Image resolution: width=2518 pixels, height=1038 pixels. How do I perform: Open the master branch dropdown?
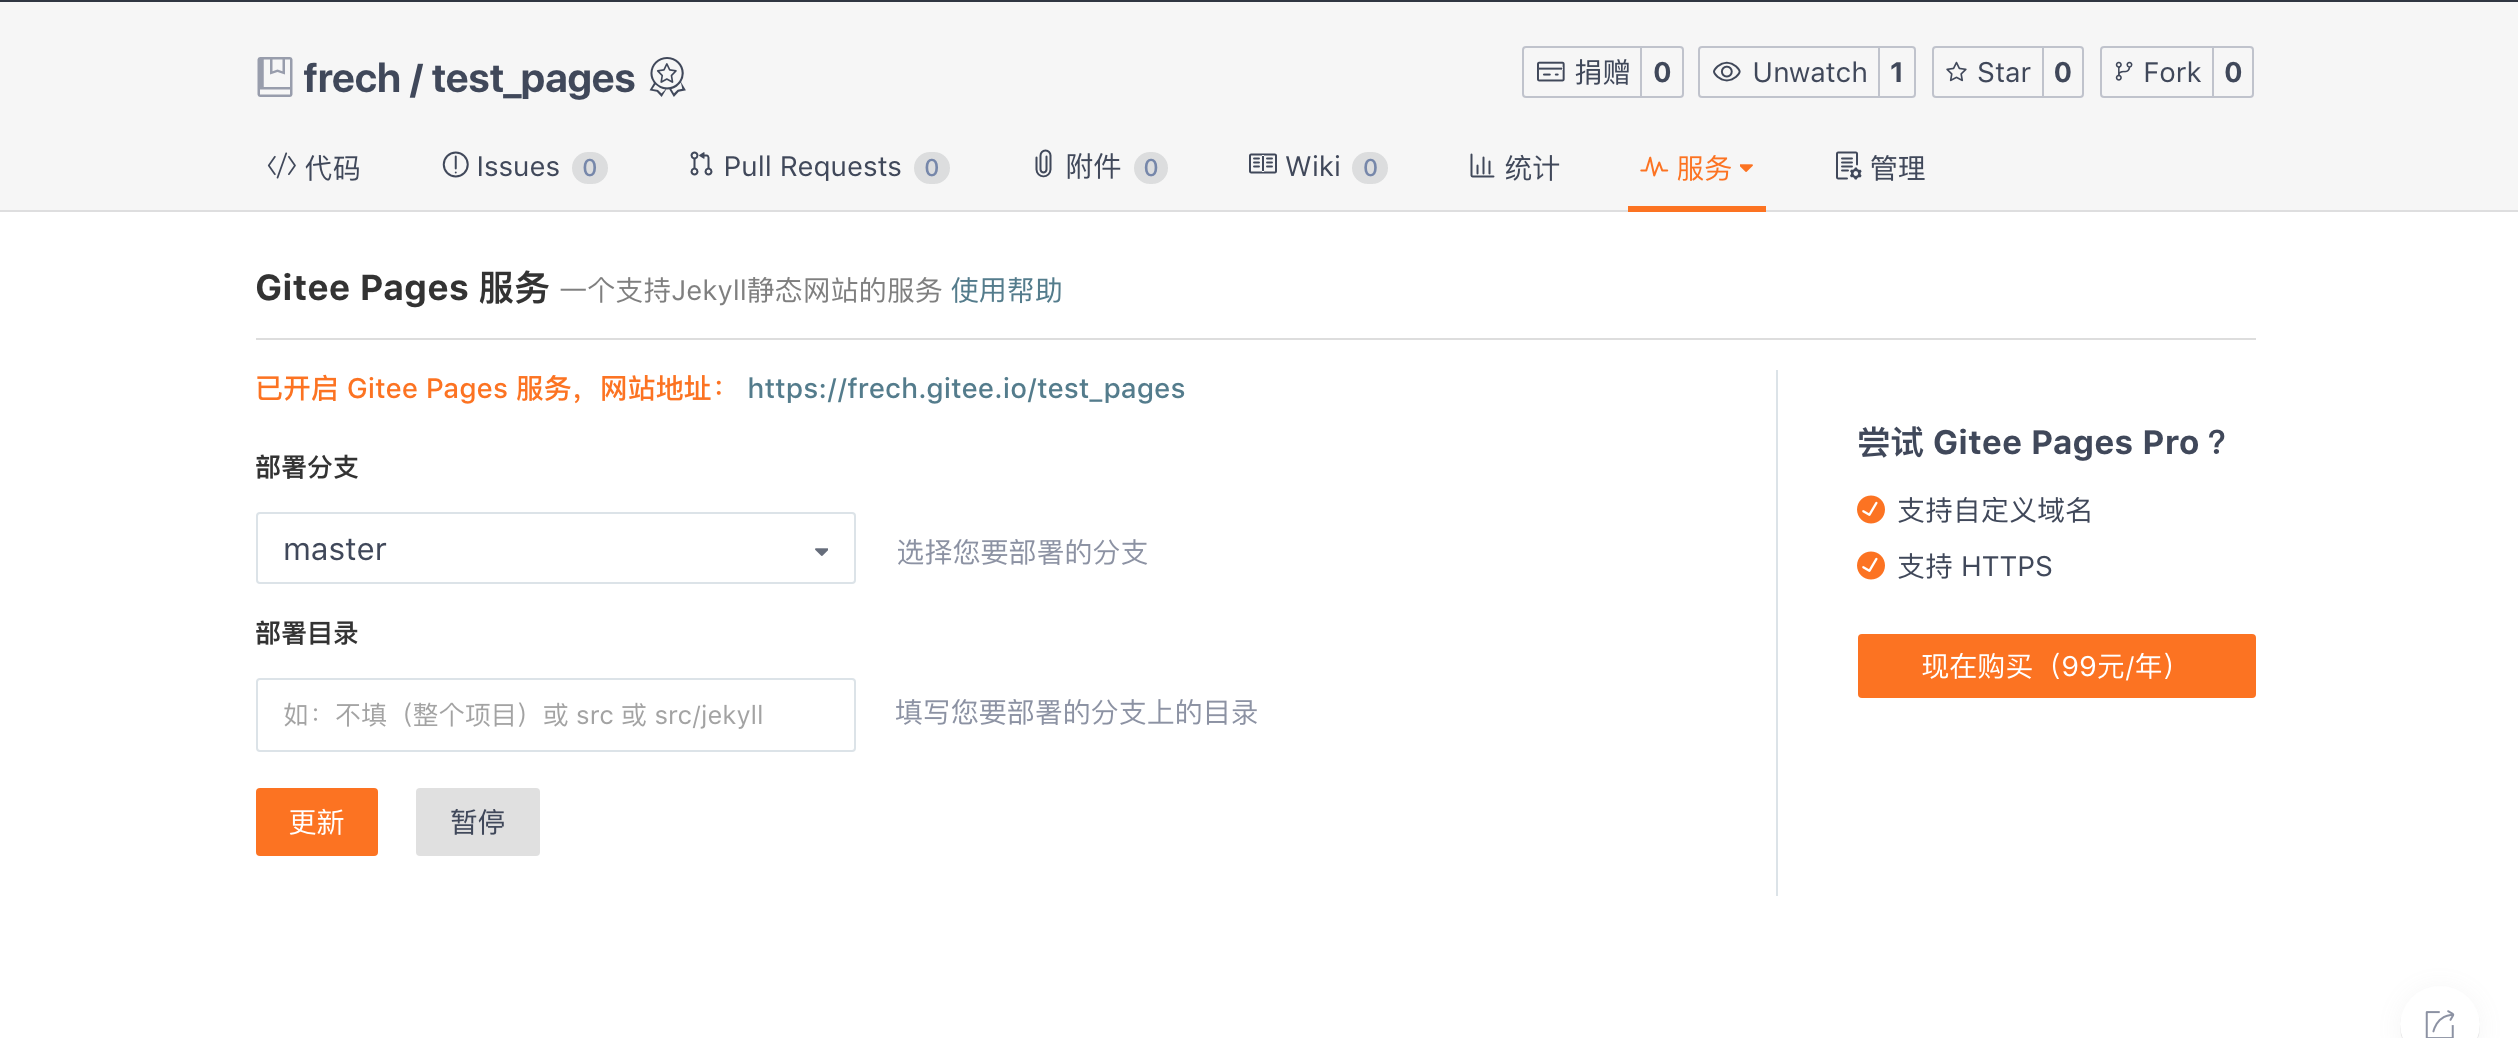point(556,548)
